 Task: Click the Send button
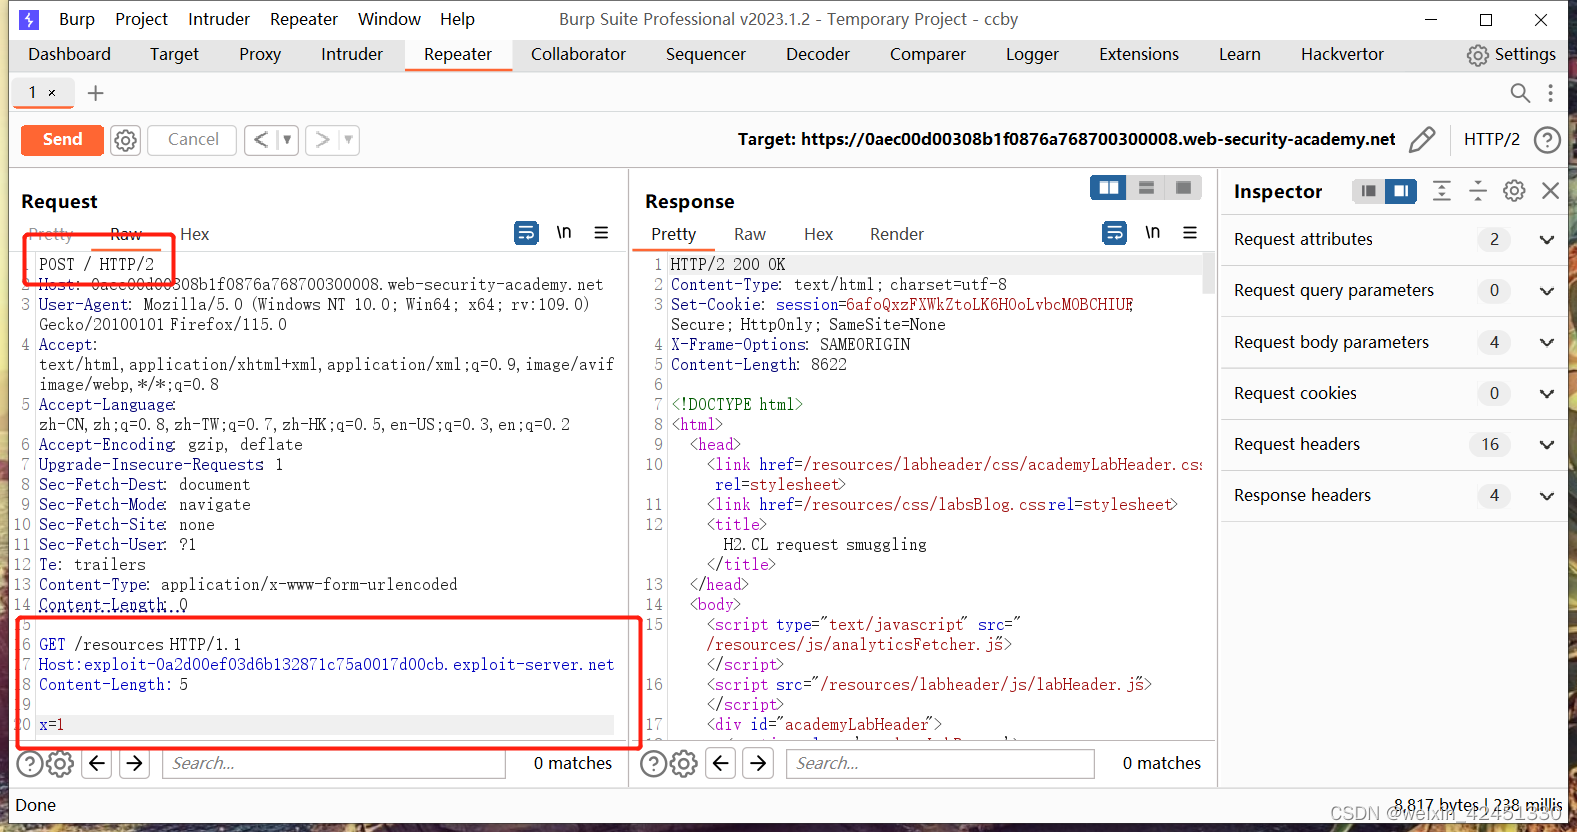coord(62,140)
